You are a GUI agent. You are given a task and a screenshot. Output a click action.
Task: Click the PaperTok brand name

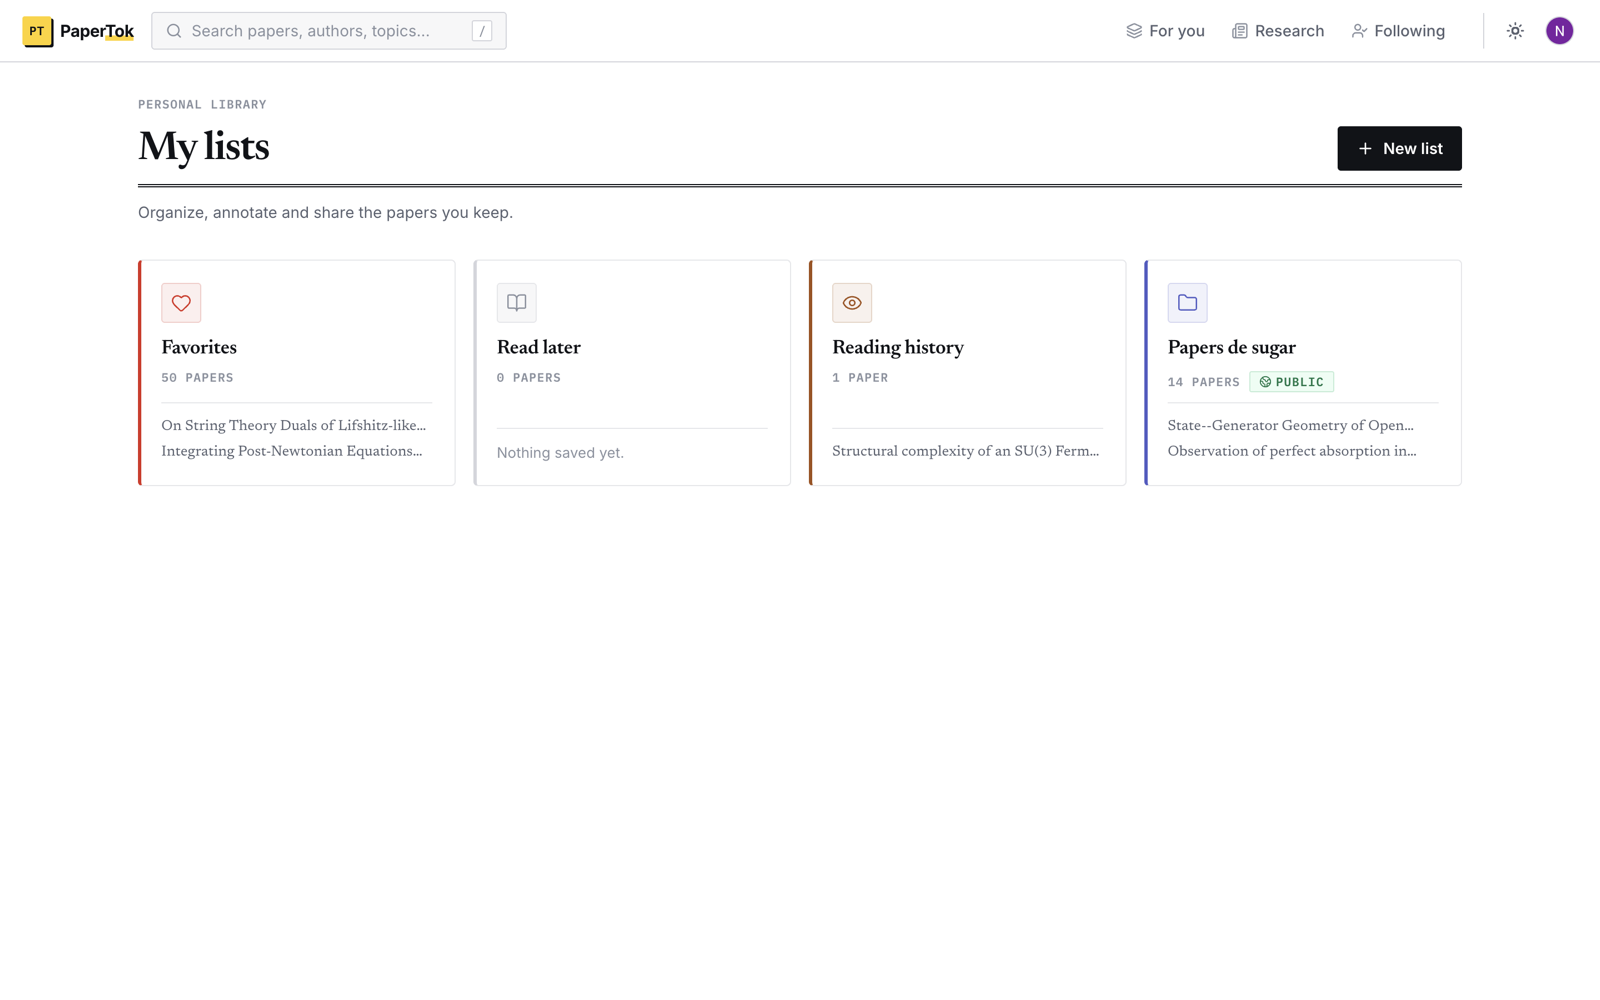[97, 31]
